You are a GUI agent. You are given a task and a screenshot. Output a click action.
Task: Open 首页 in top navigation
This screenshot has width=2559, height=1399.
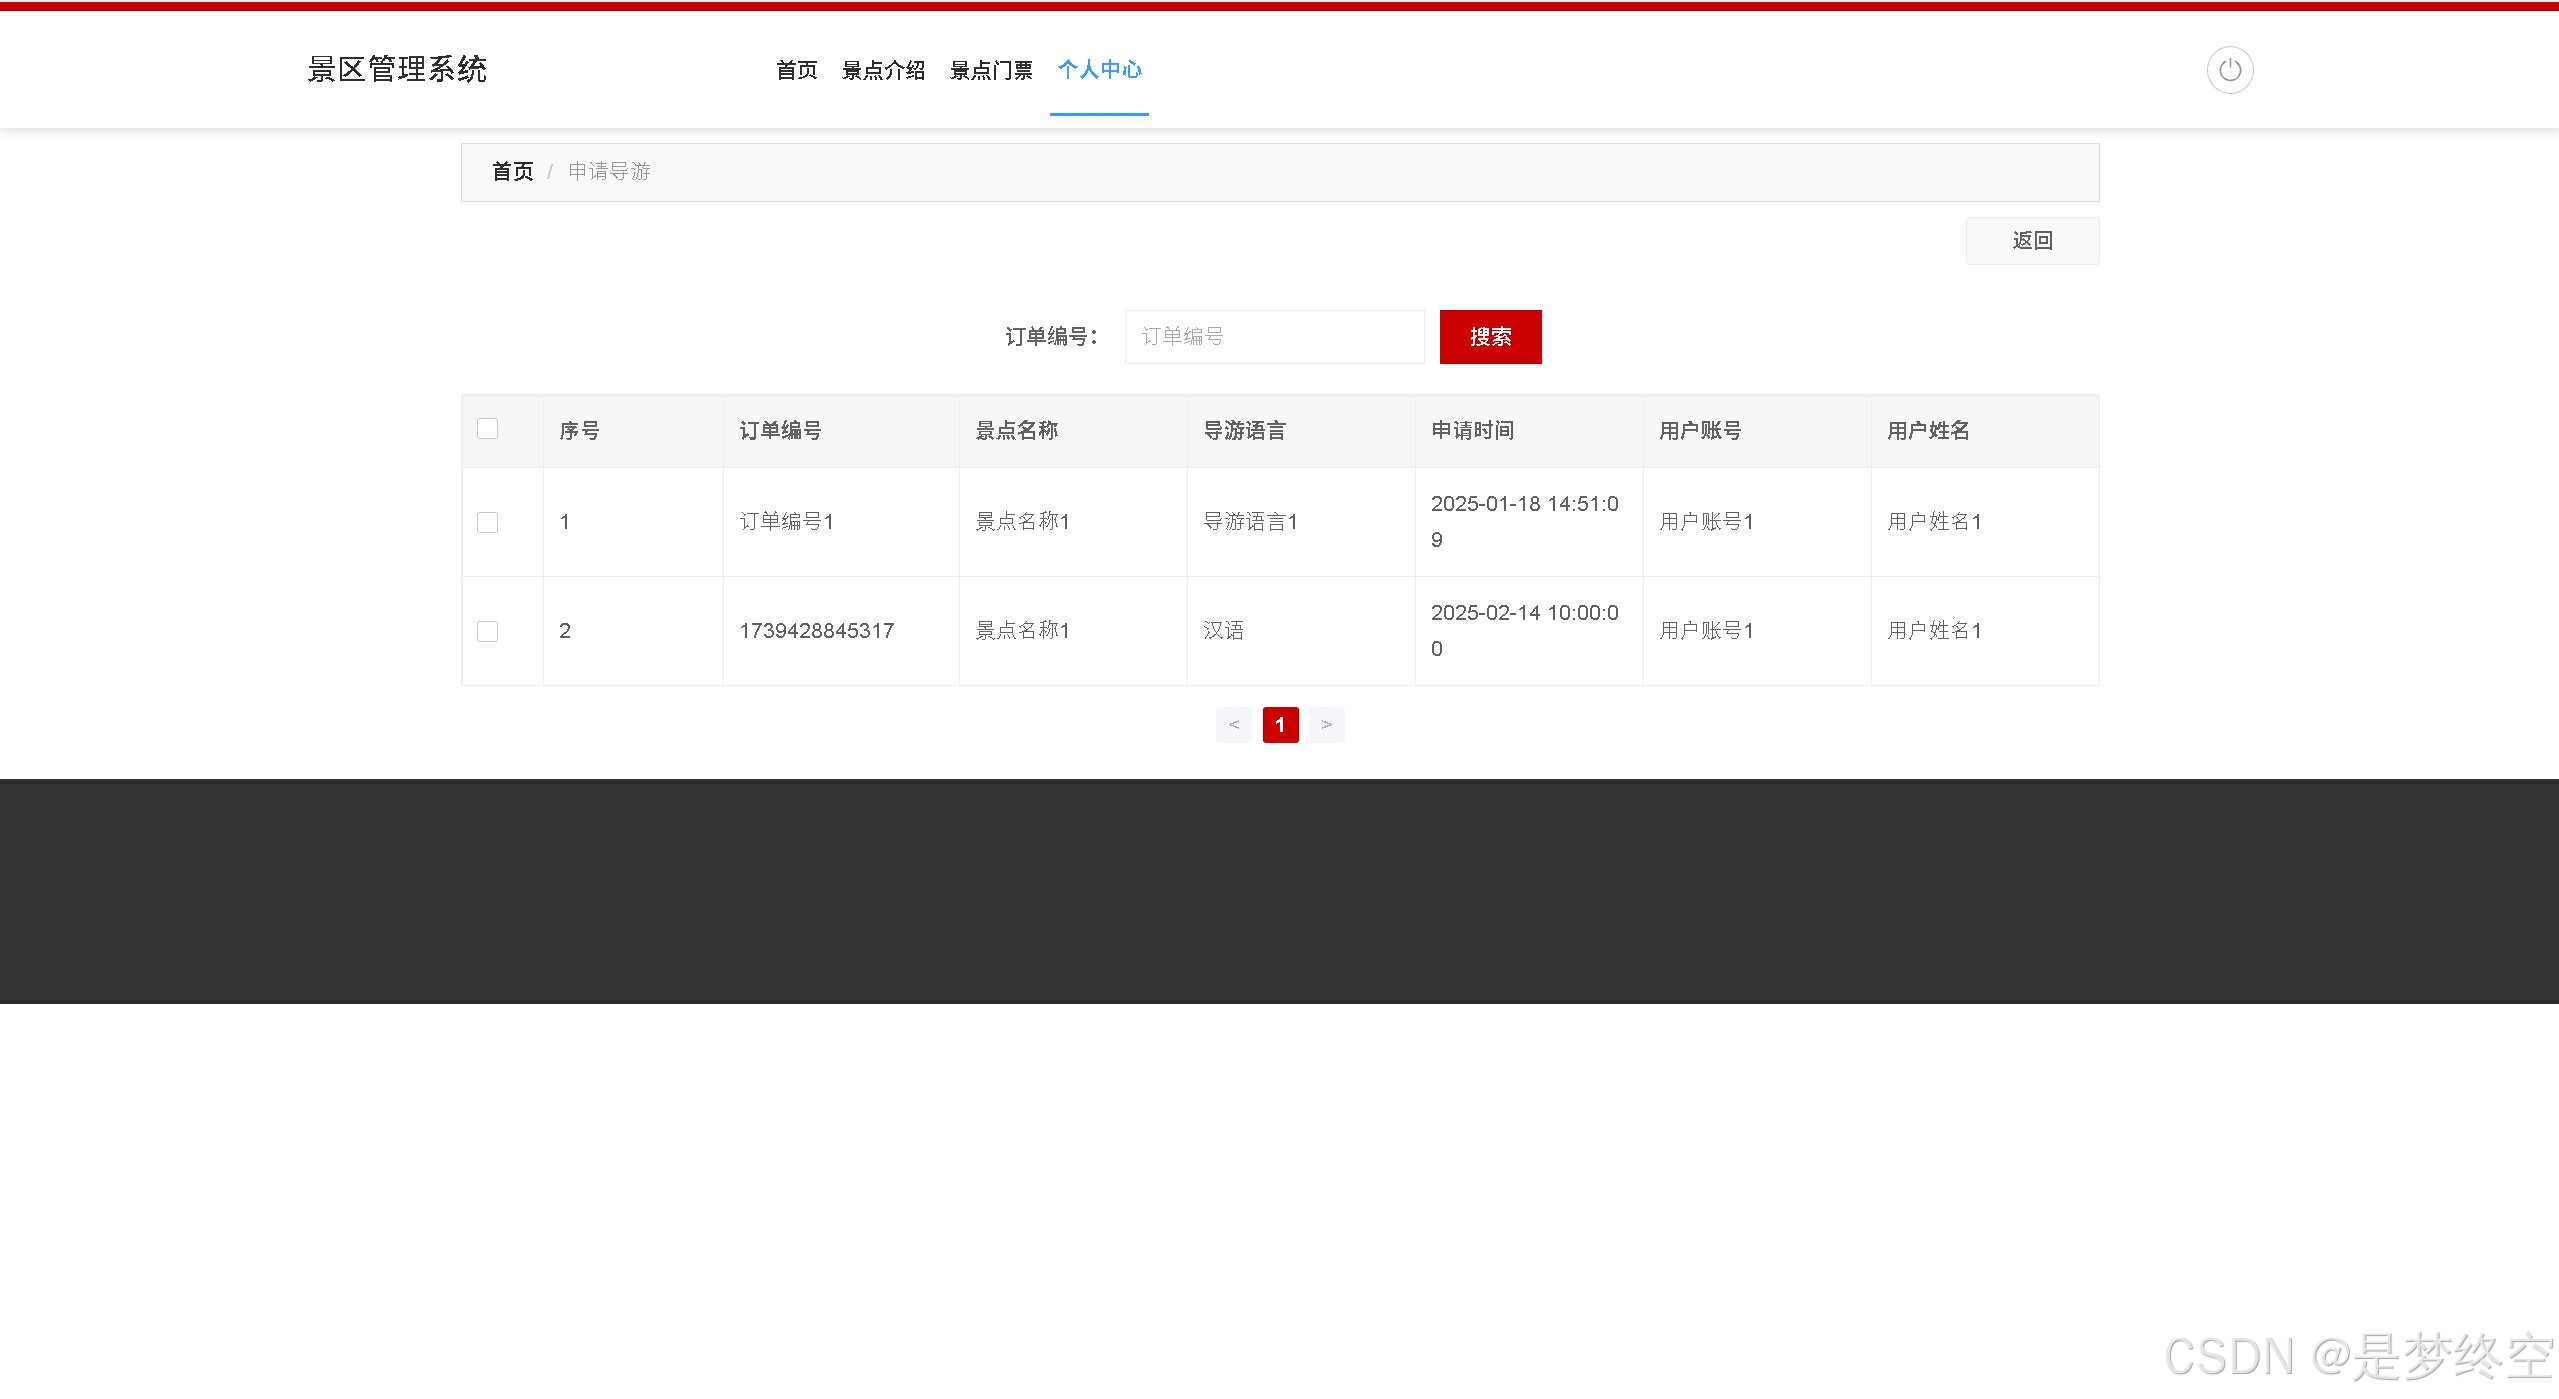796,70
